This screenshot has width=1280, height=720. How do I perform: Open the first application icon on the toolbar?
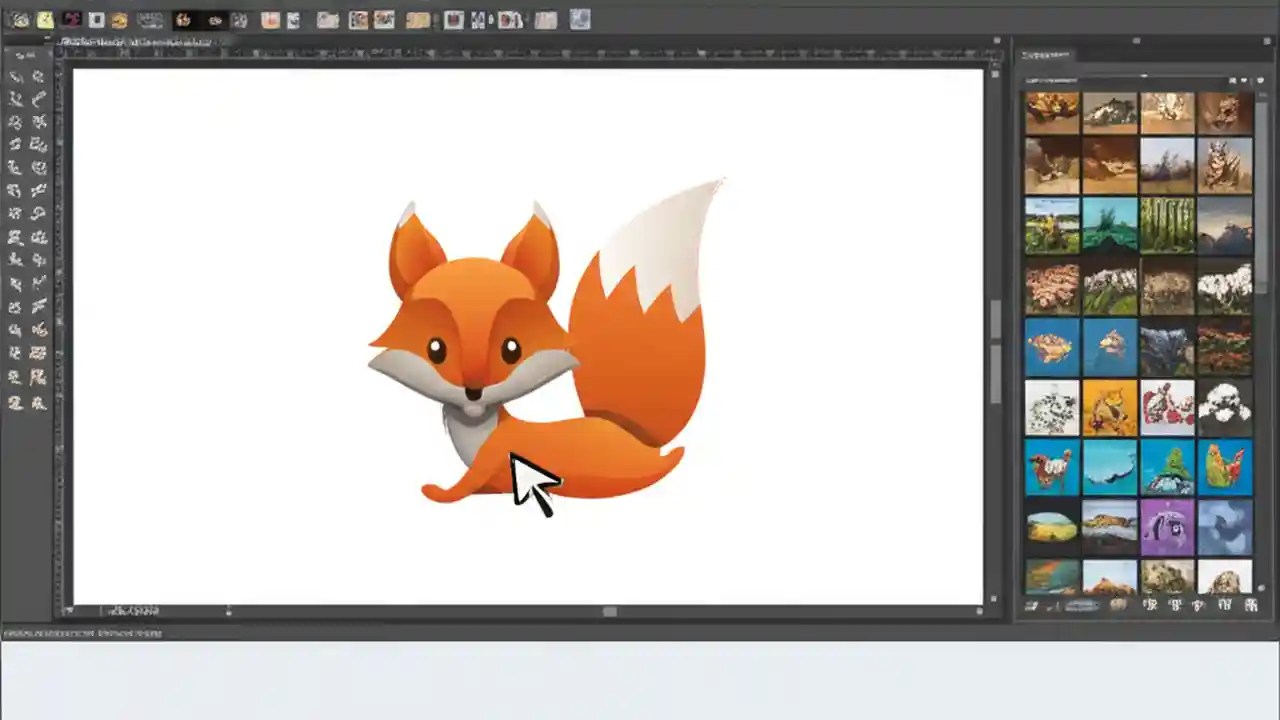click(20, 19)
